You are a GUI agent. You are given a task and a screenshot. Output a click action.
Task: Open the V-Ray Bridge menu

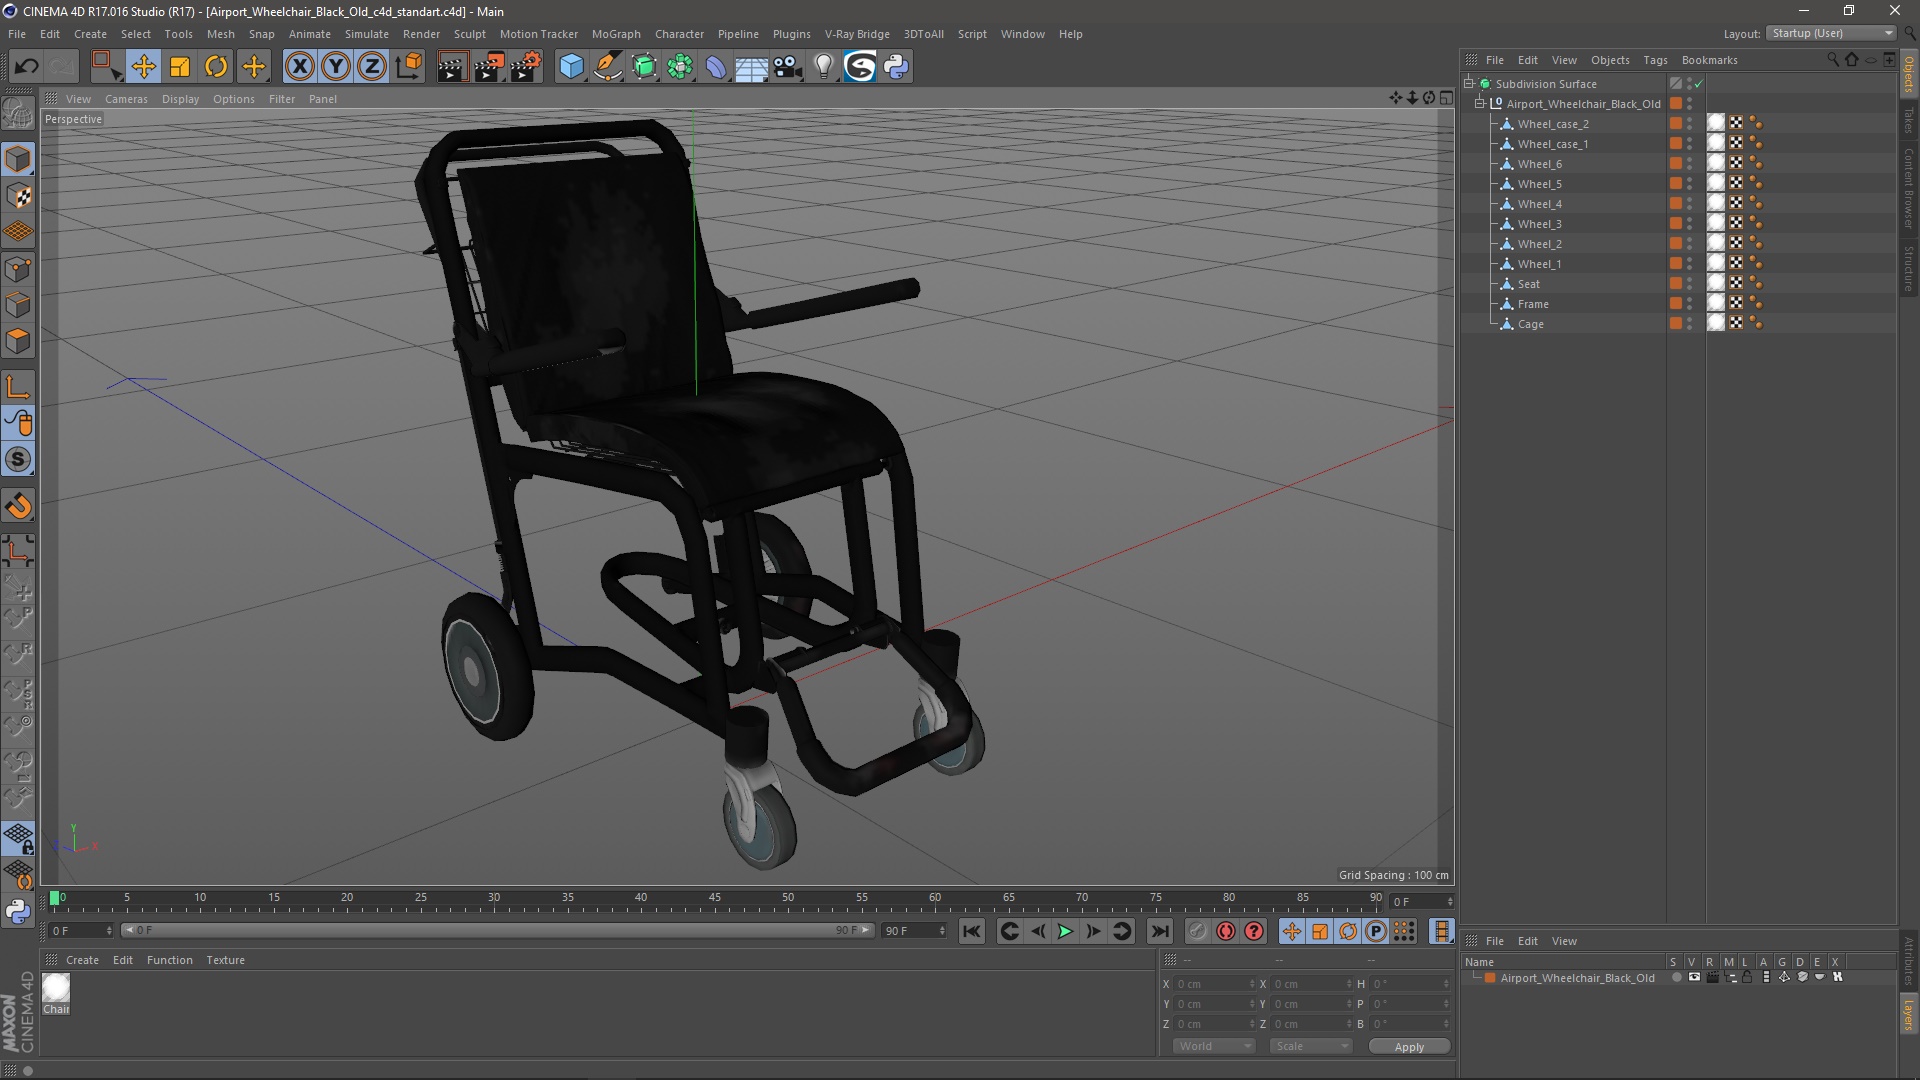click(857, 34)
